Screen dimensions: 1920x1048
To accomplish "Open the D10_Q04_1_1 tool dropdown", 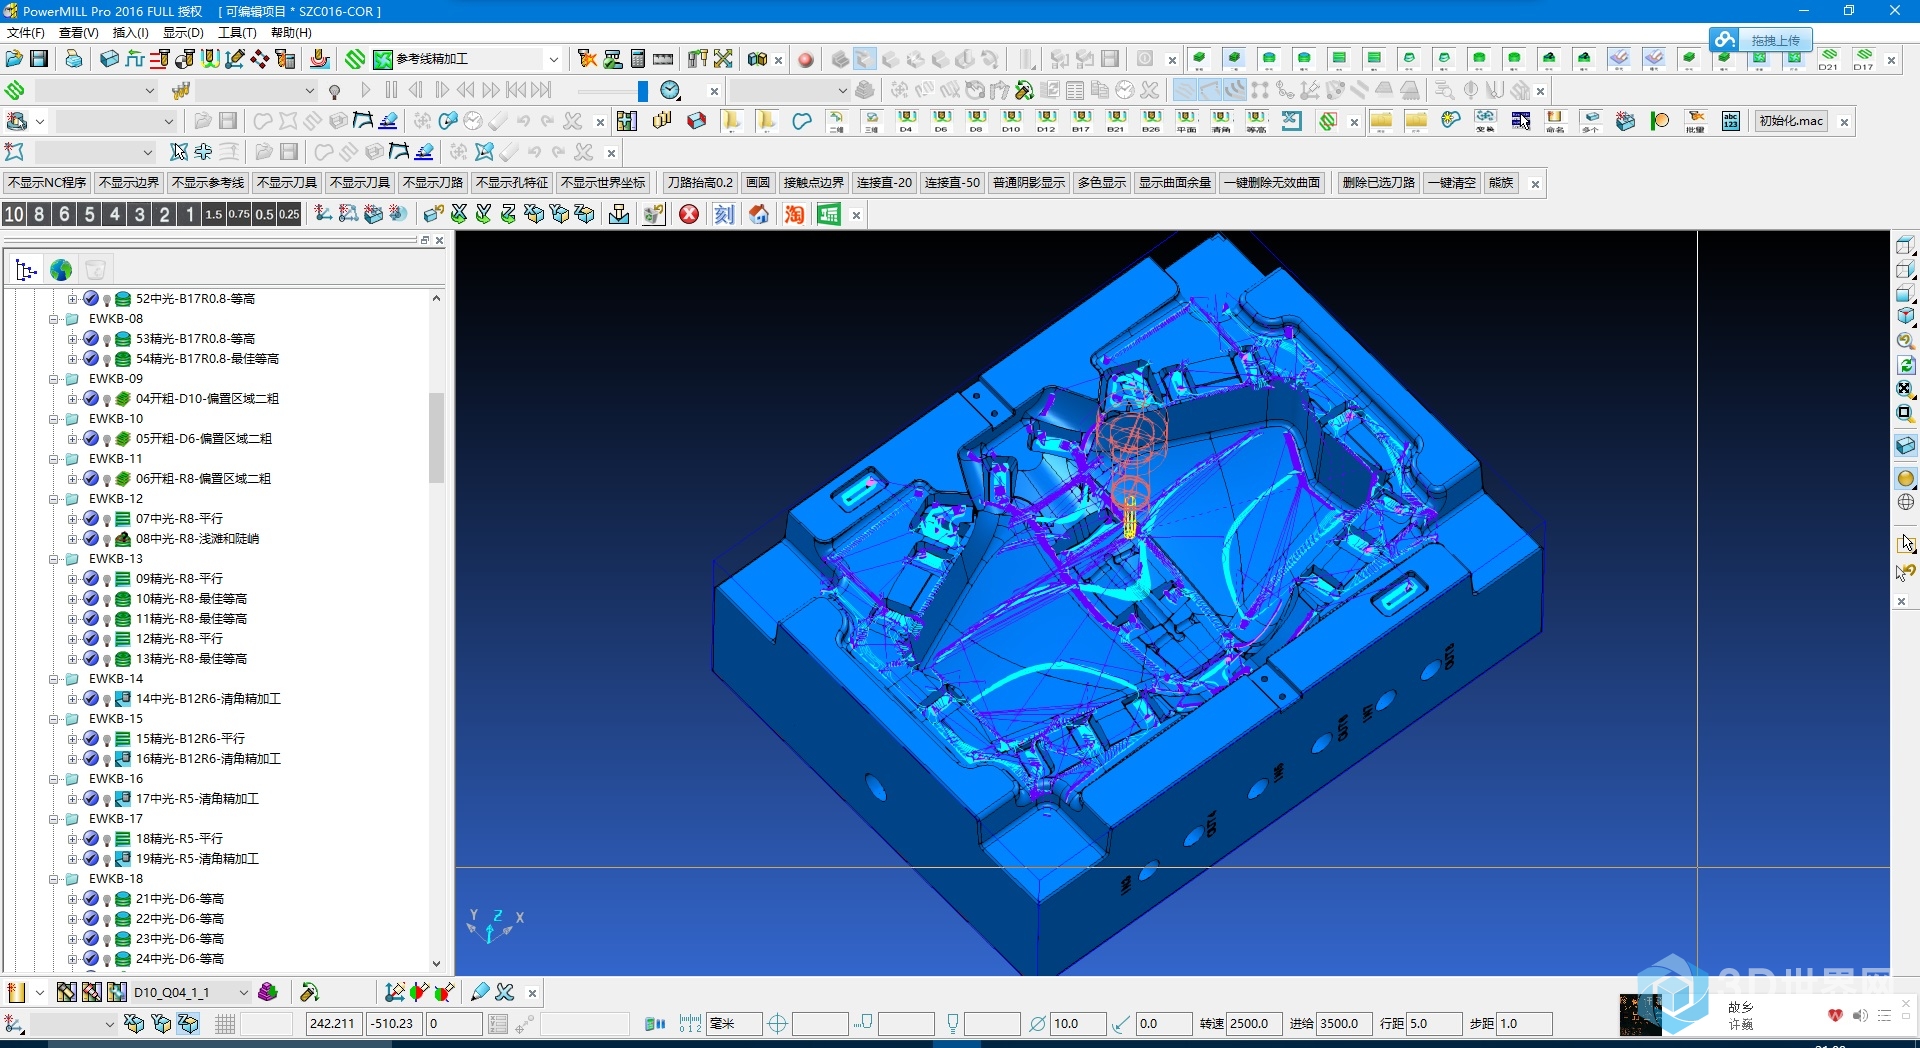I will click(243, 992).
